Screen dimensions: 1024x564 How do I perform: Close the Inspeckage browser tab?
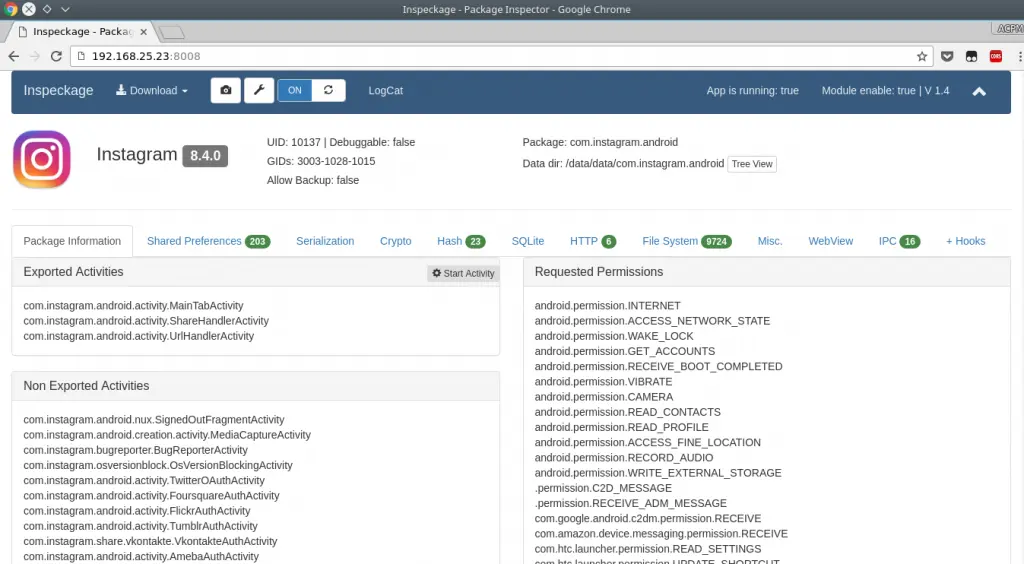[x=143, y=31]
